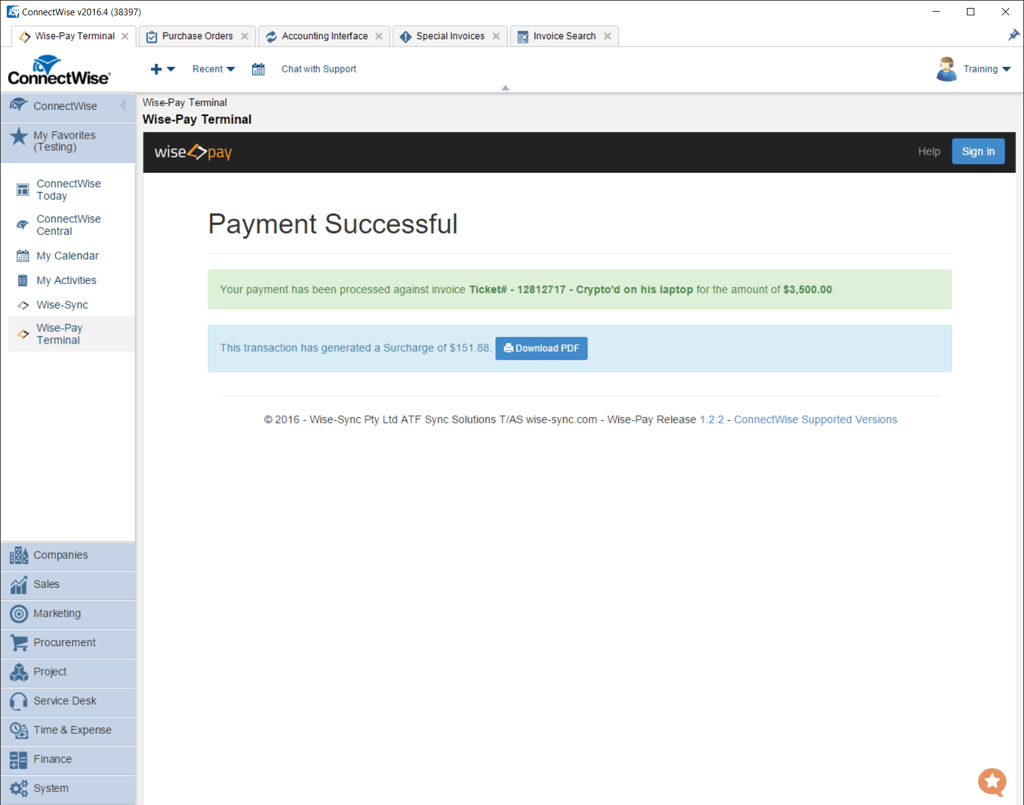
Task: Click the Wise-Sync sidebar icon
Action: point(23,305)
